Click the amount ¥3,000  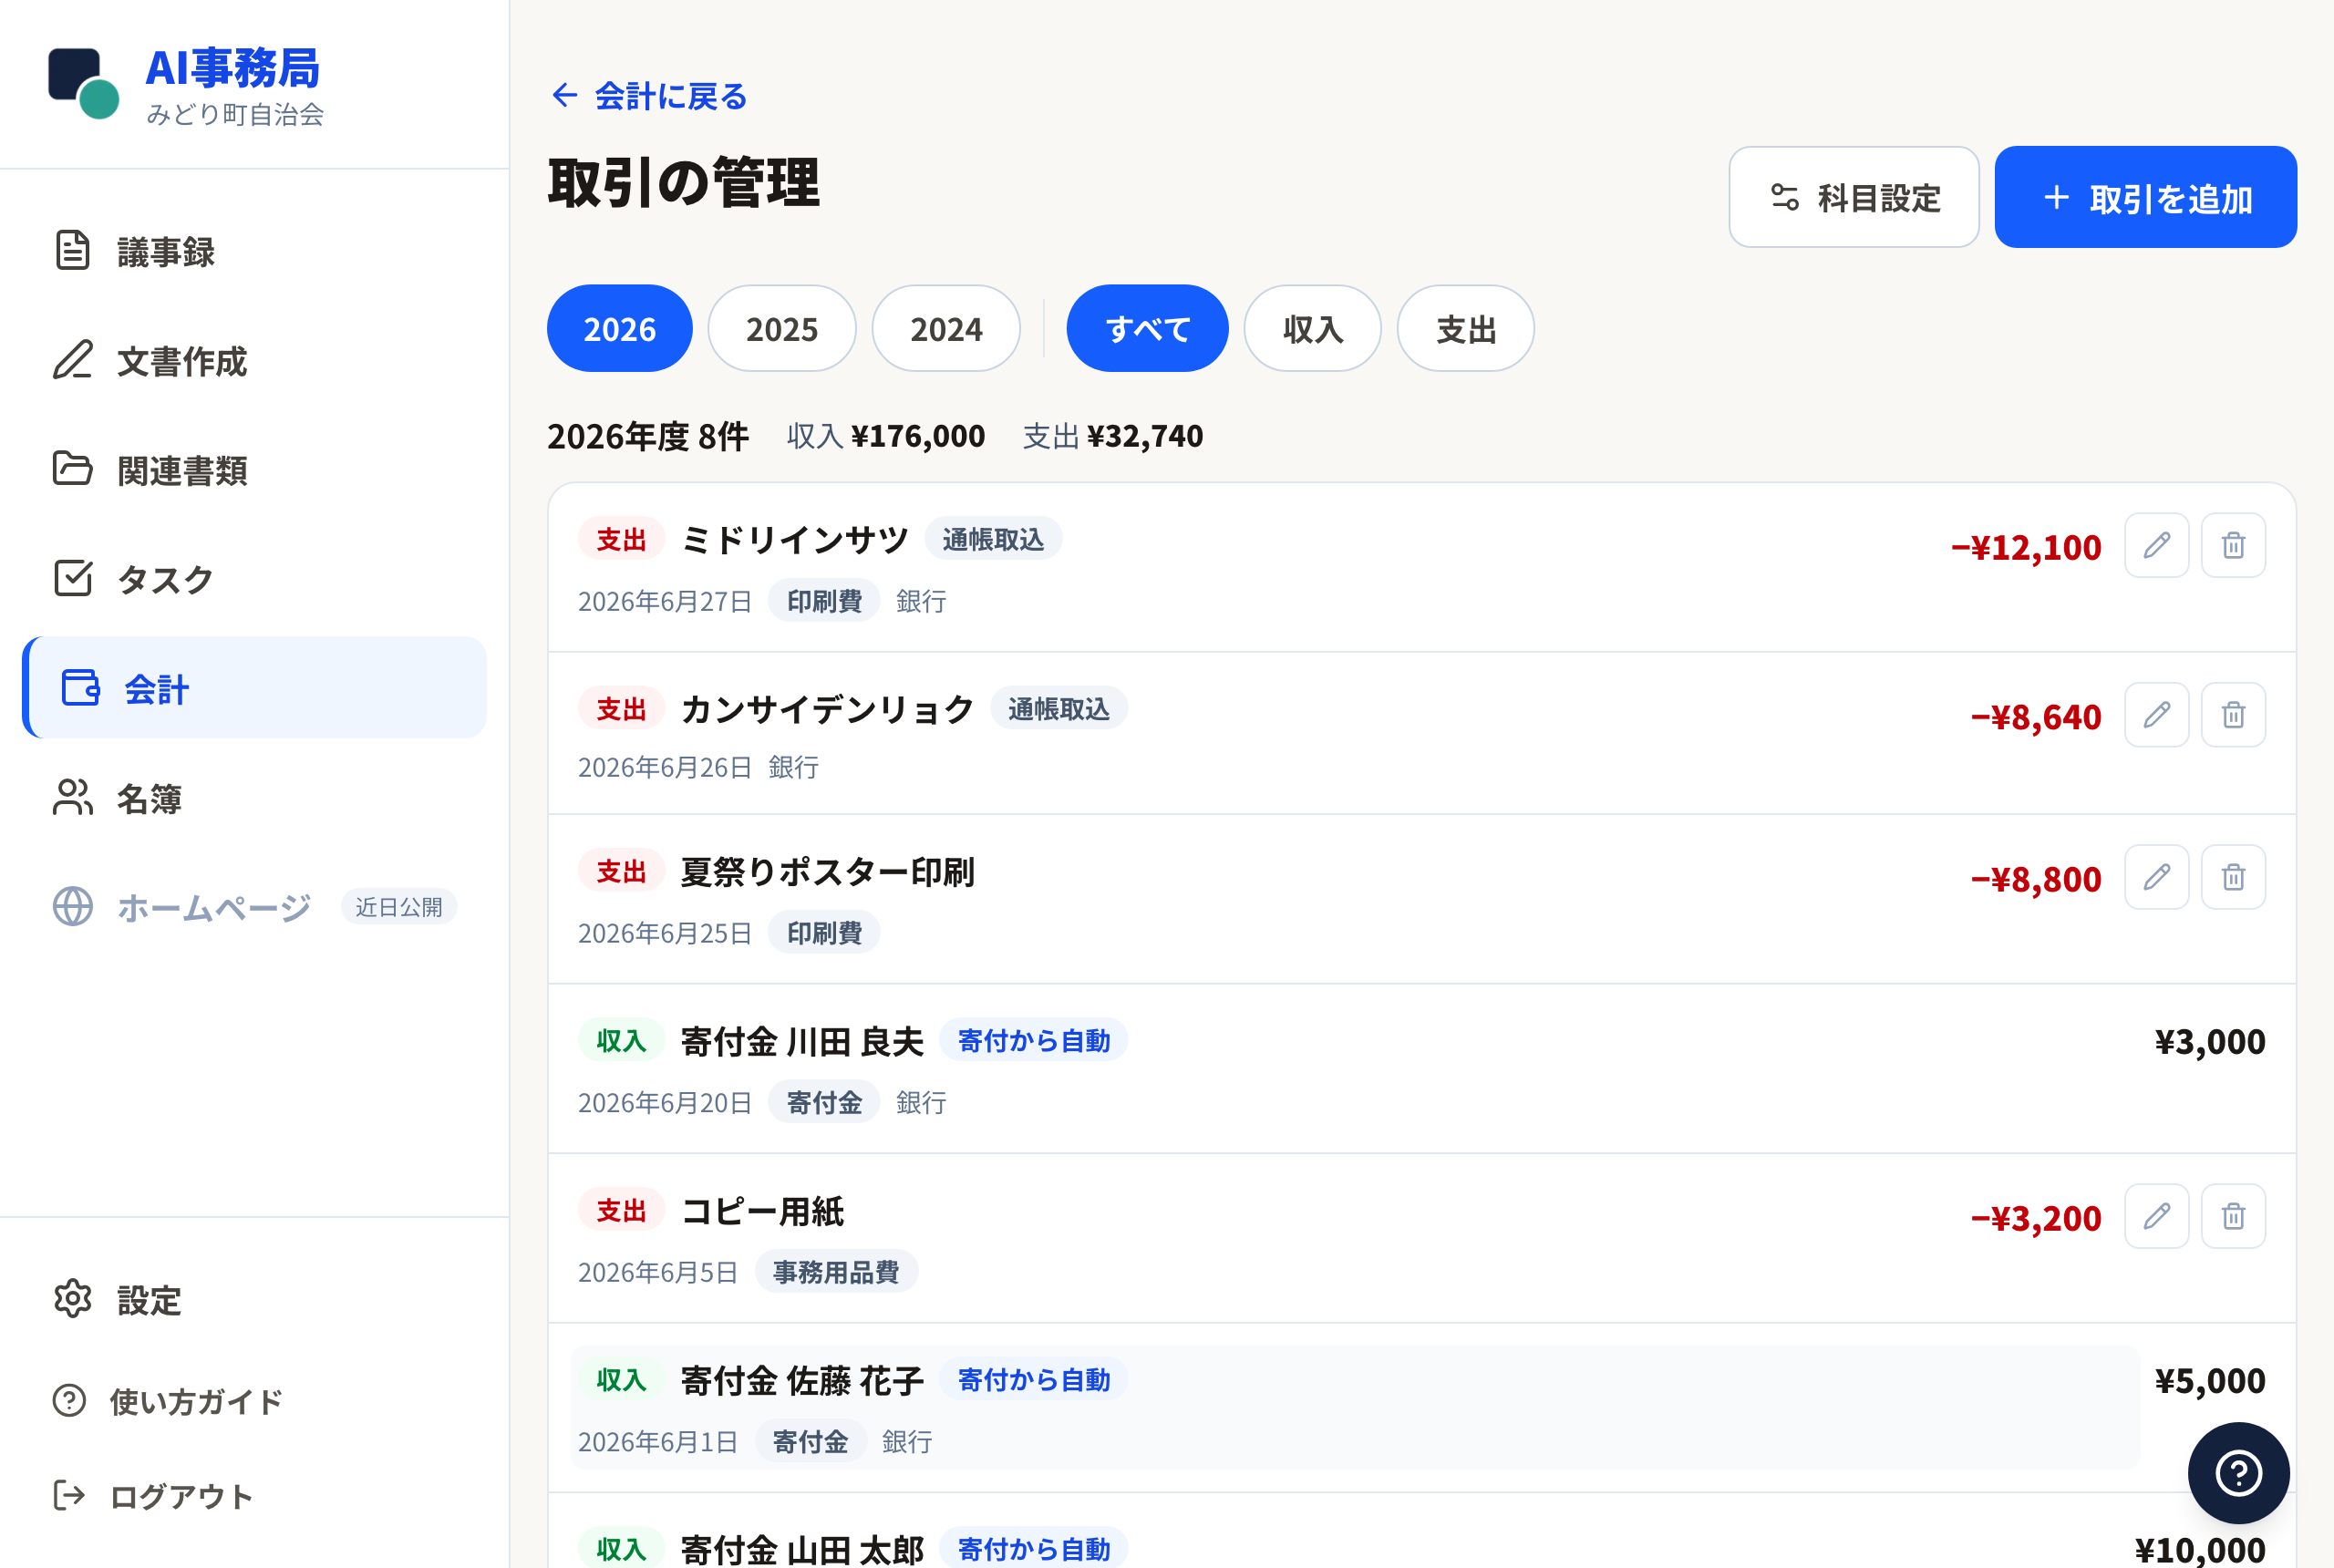2209,1040
